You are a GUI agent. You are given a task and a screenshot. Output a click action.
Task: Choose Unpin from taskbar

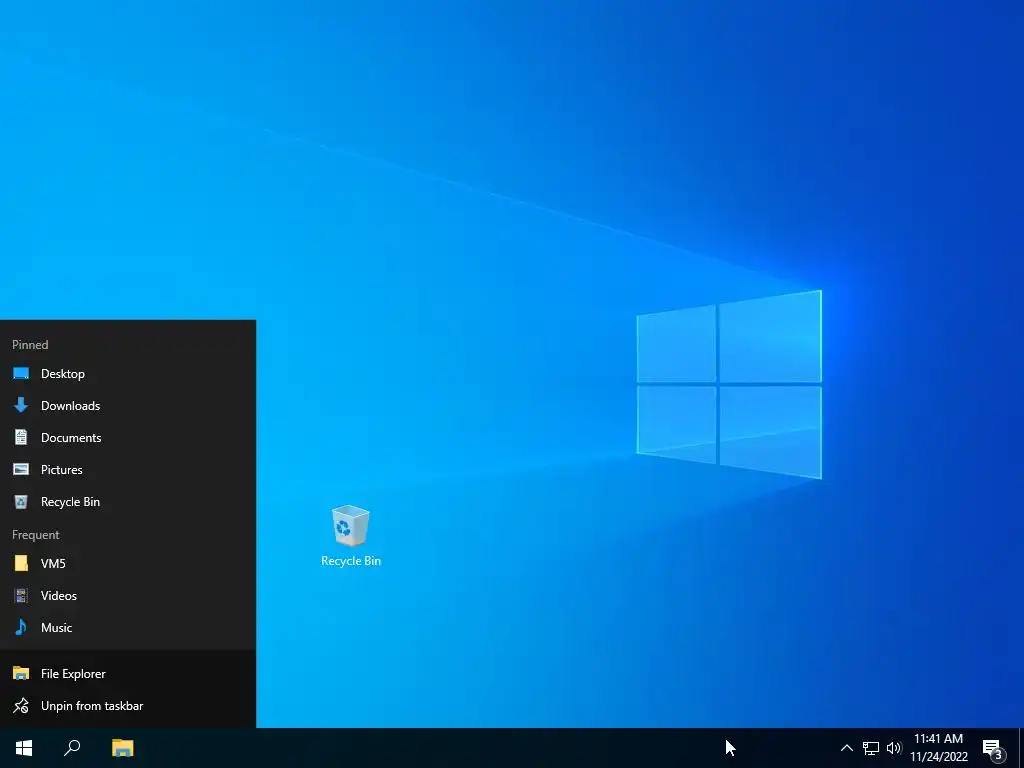point(128,705)
